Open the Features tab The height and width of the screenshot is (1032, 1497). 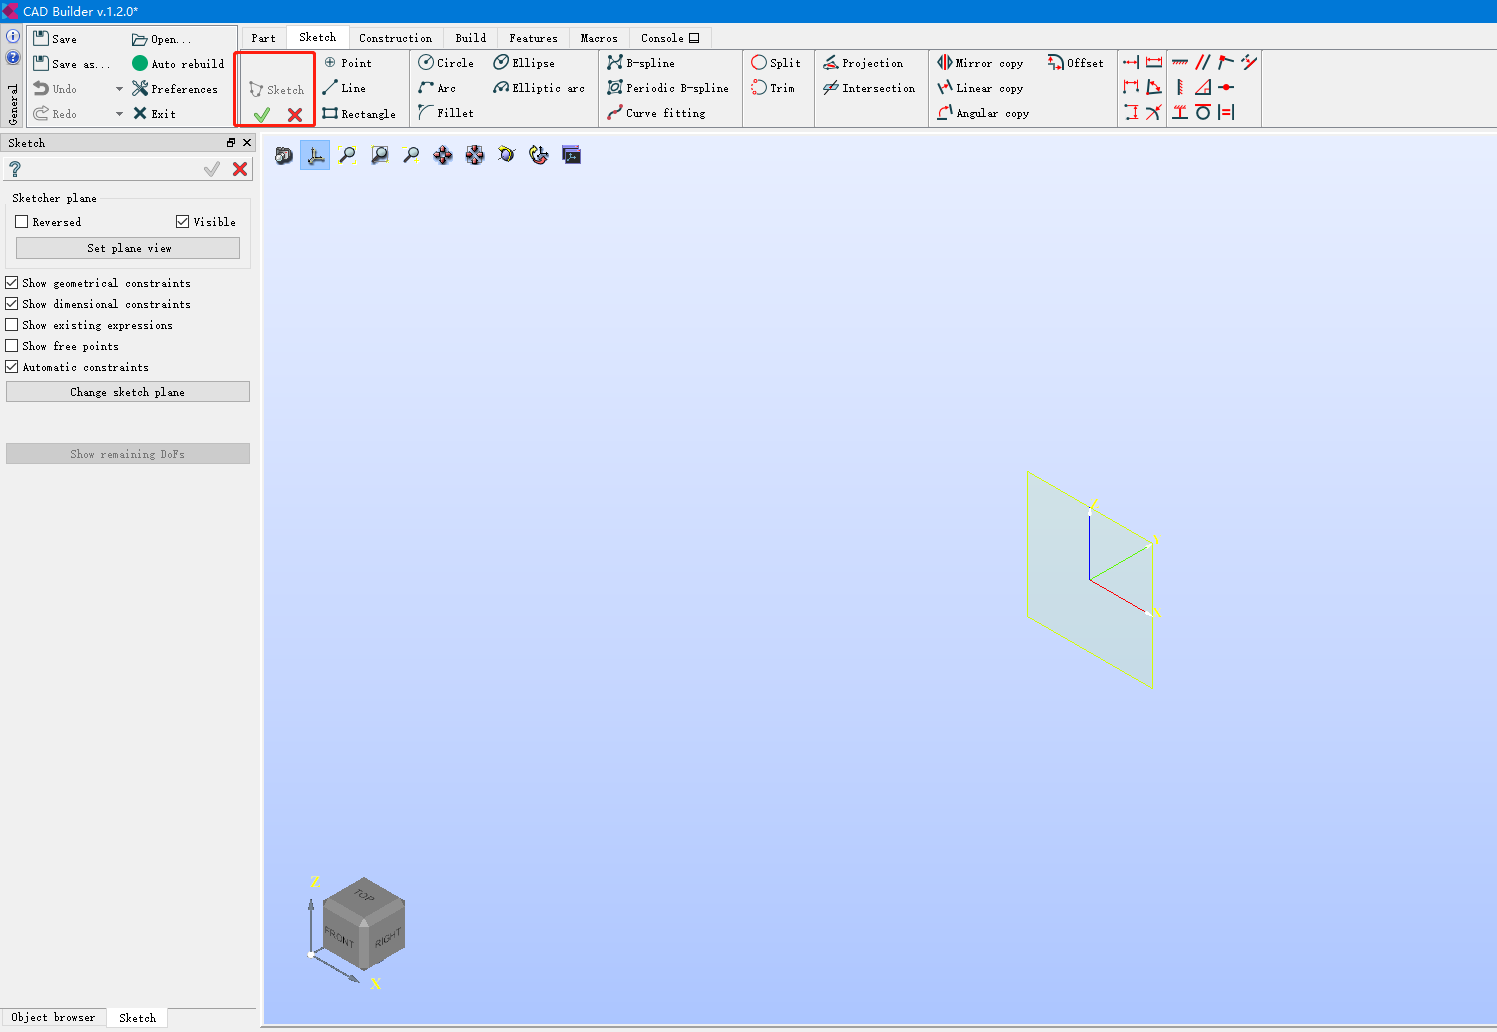point(534,38)
